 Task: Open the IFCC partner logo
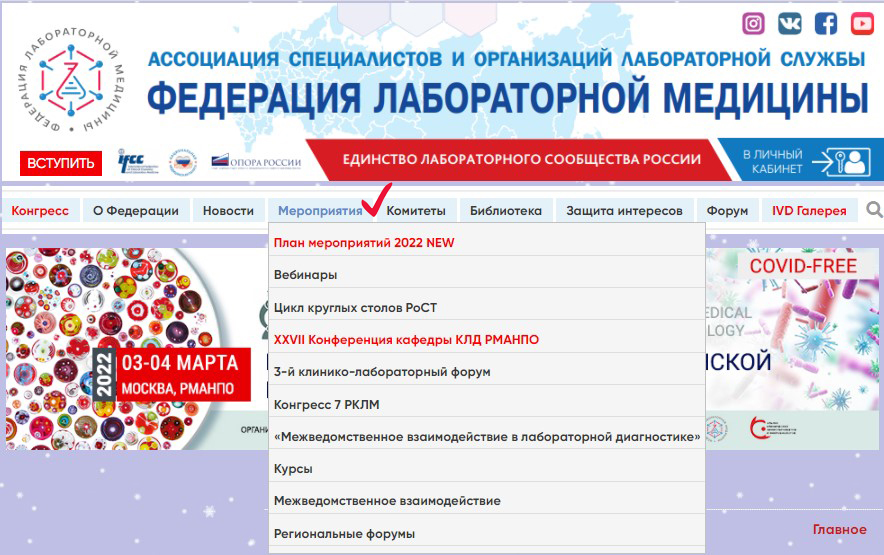click(137, 162)
